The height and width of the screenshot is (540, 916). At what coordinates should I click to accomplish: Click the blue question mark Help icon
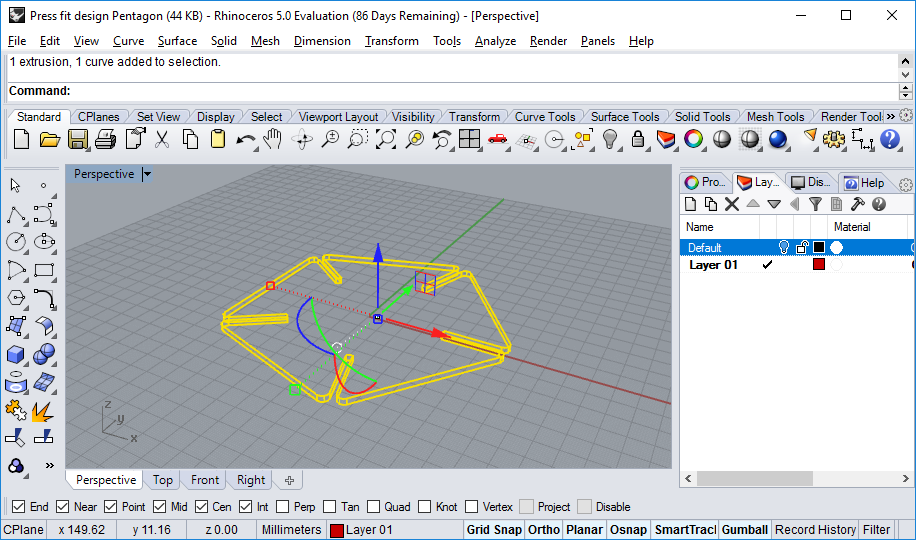tap(890, 140)
